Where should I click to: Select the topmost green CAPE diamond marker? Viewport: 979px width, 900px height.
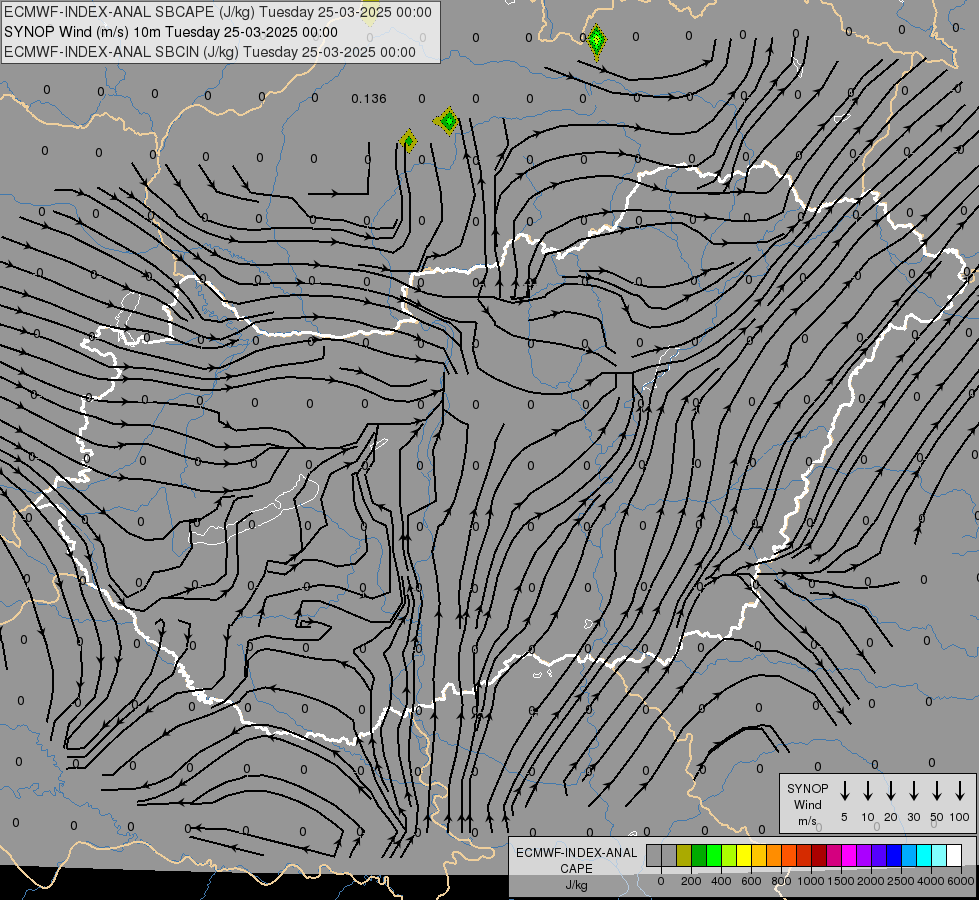tap(596, 41)
